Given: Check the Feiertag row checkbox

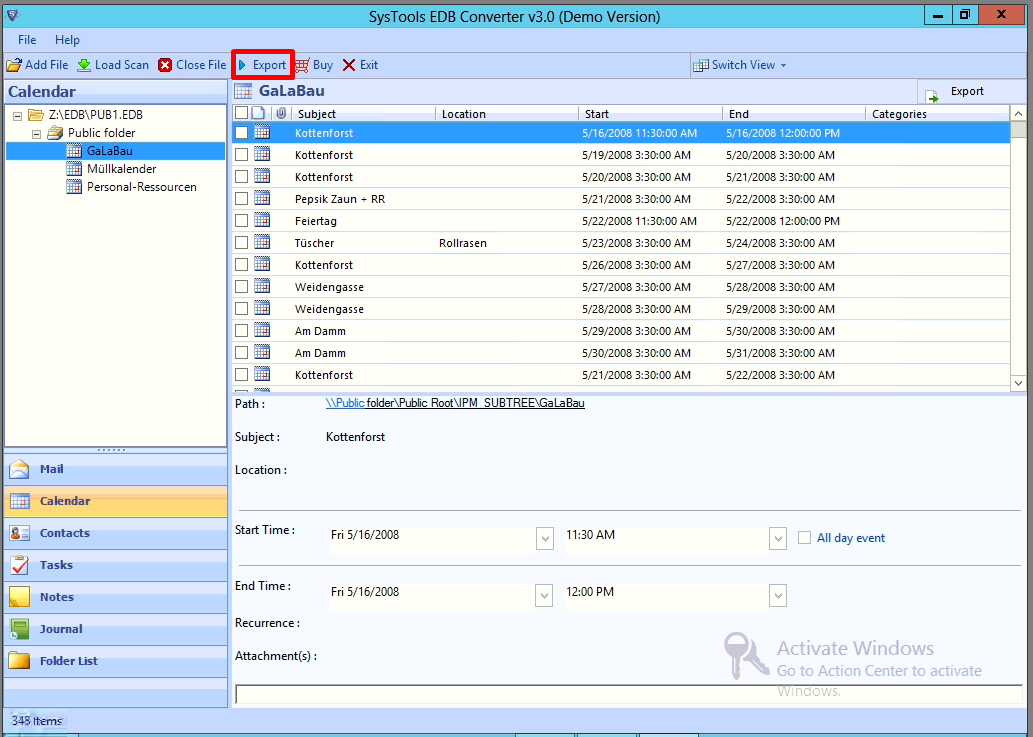Looking at the screenshot, I should 242,221.
